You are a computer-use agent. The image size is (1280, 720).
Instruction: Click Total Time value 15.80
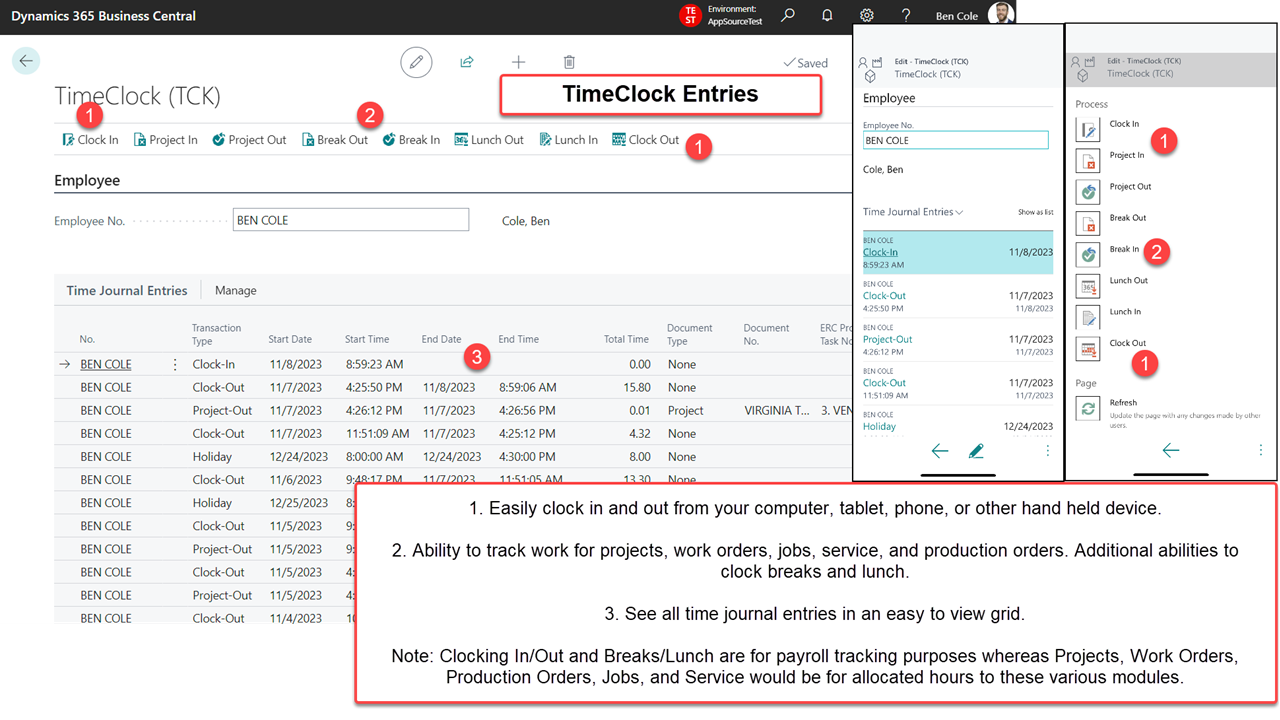[637, 387]
